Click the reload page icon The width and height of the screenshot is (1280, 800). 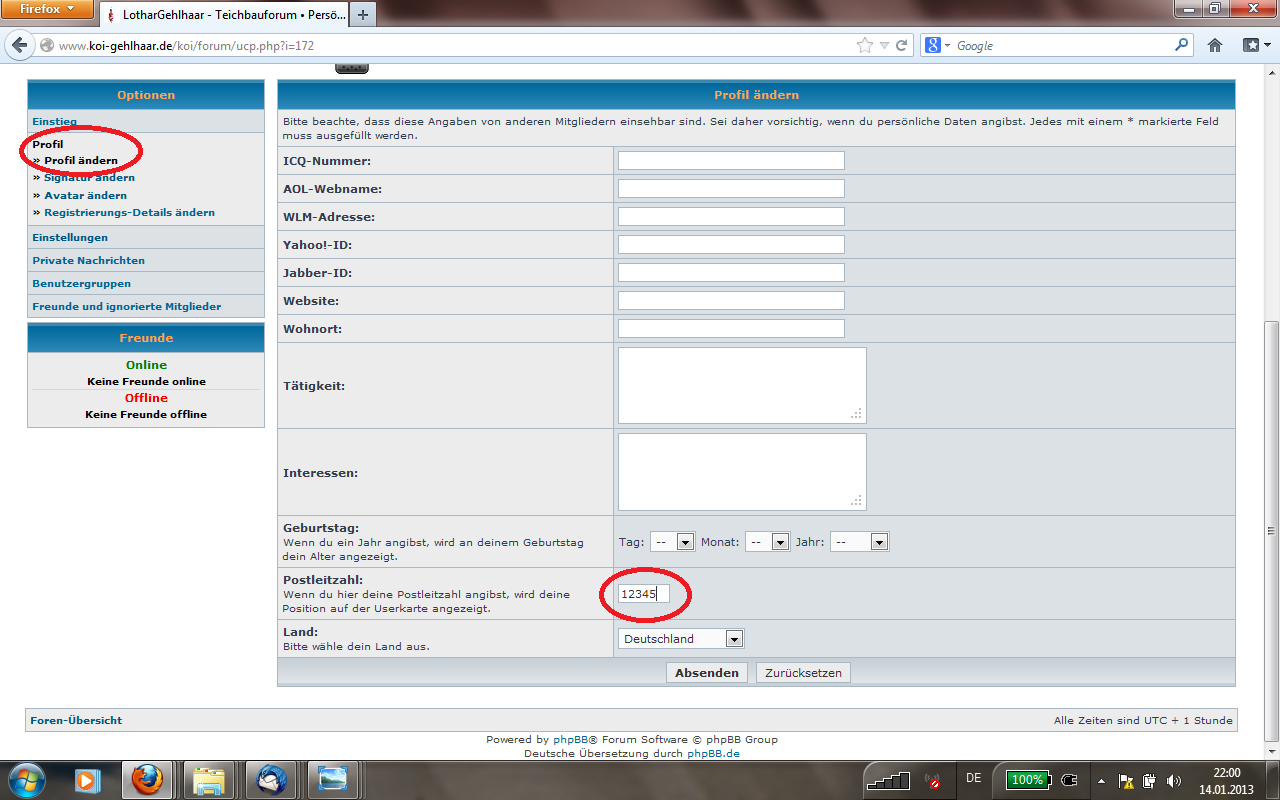902,46
